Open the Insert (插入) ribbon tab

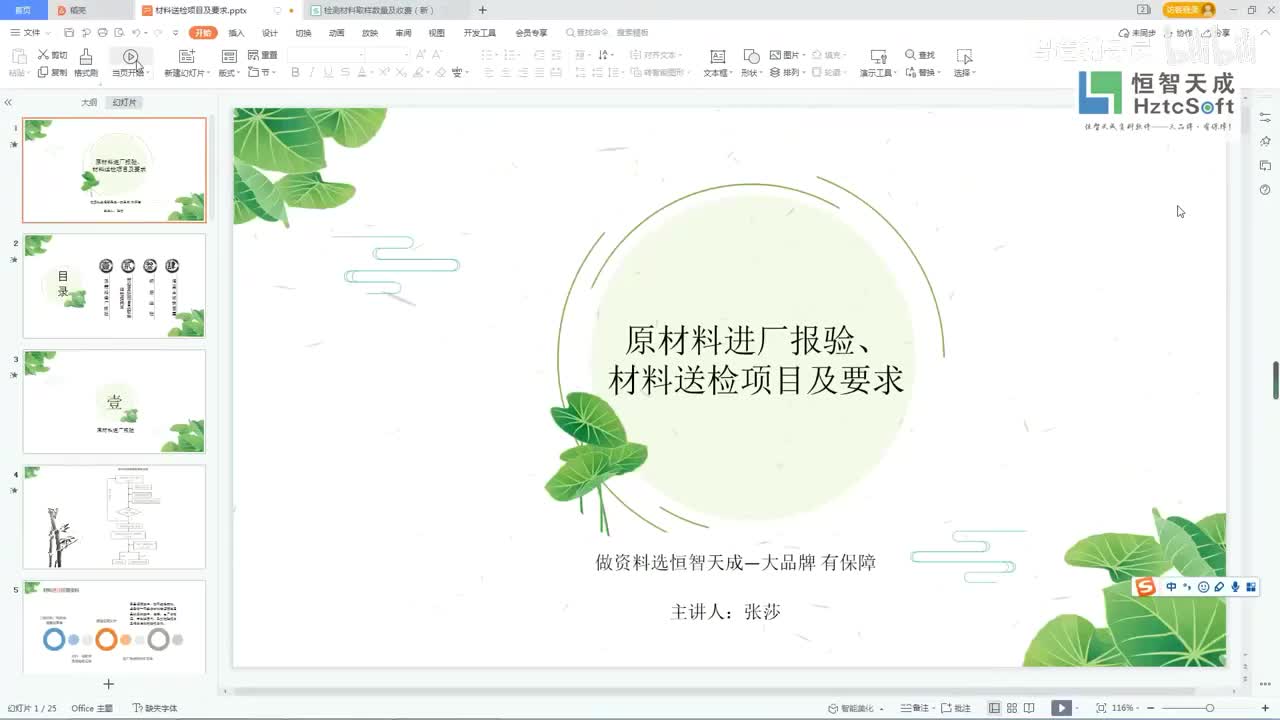(237, 33)
